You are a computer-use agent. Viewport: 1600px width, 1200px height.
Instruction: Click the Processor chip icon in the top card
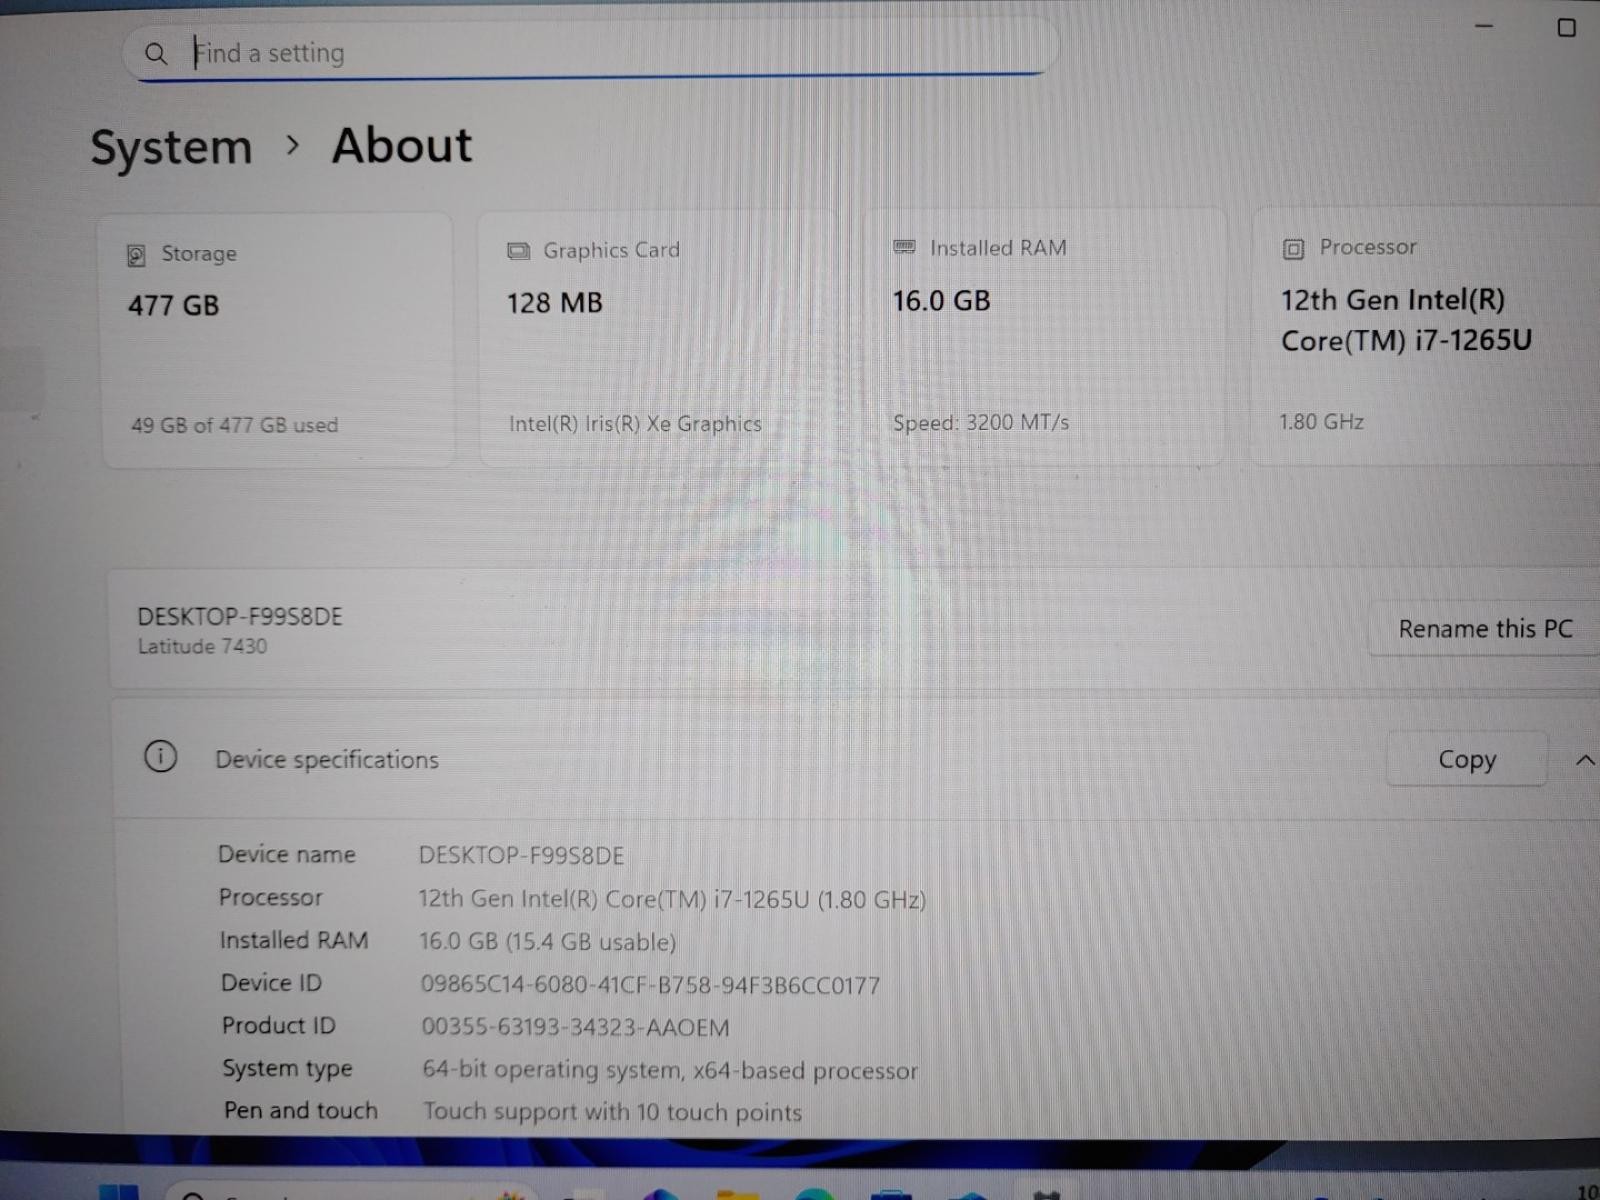tap(1293, 248)
